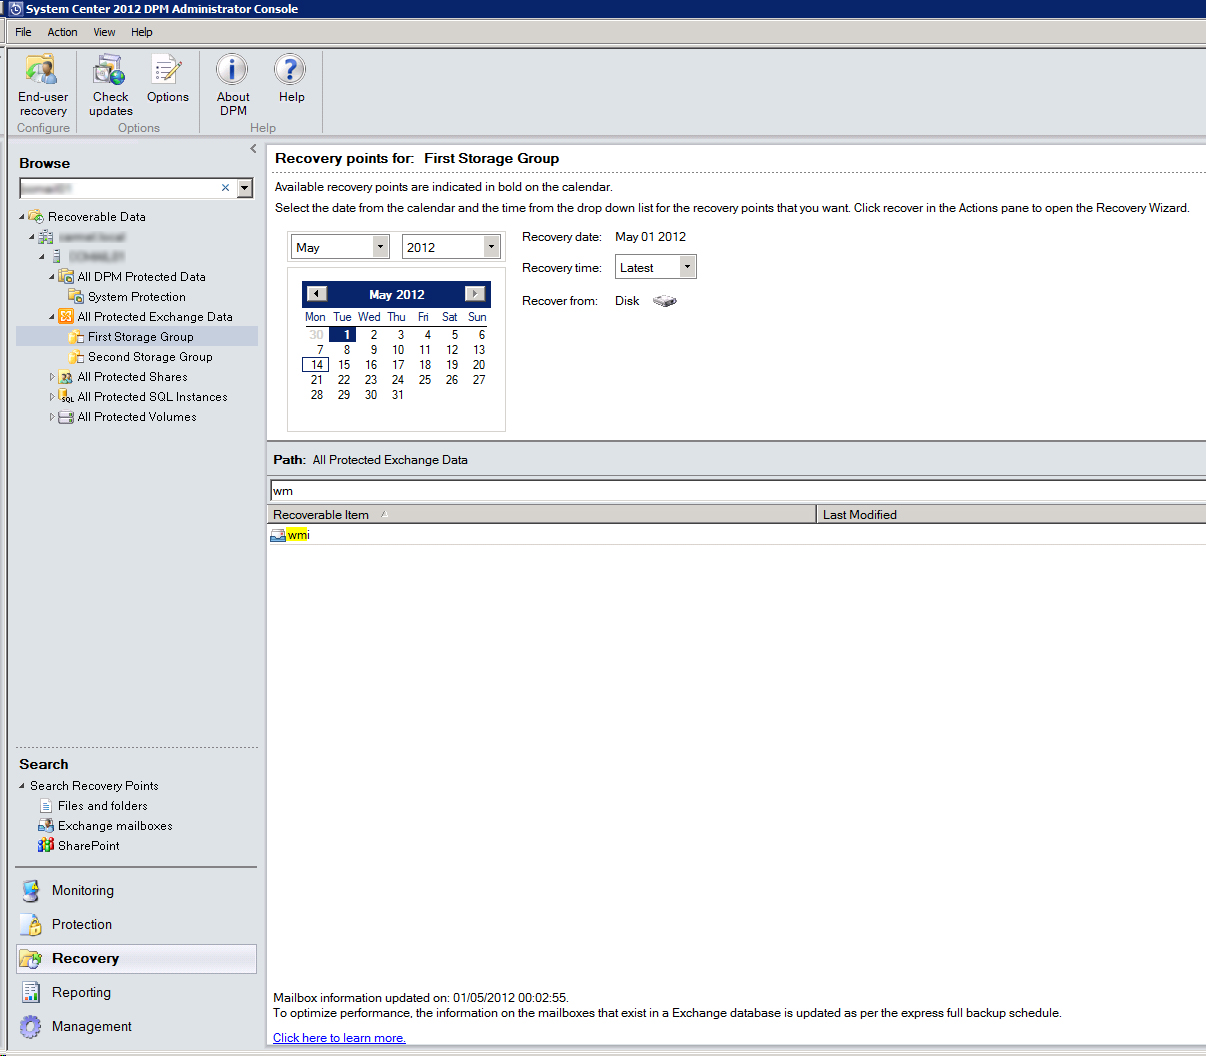Click the All DPM Protected Data icon
1206x1056 pixels.
[66, 276]
